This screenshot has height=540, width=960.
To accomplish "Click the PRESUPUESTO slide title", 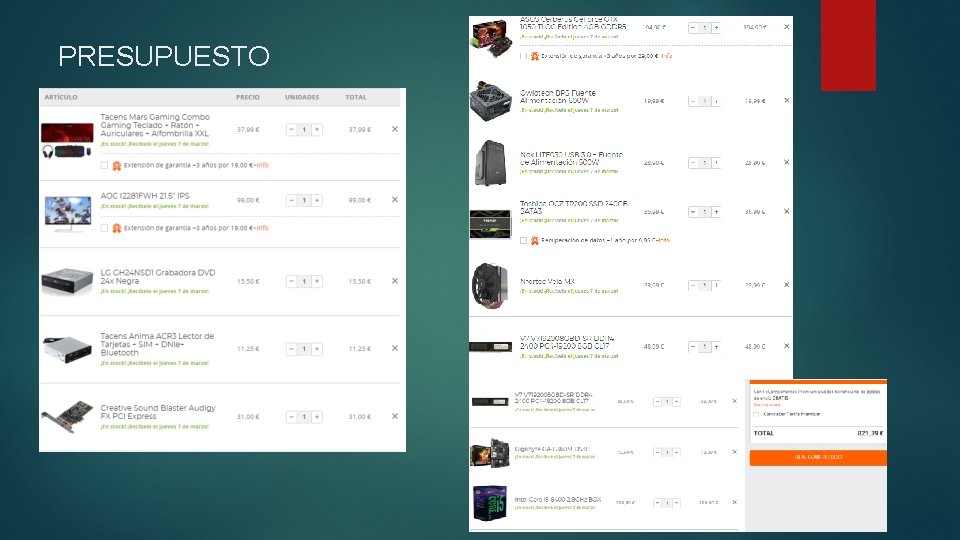I will pyautogui.click(x=164, y=56).
